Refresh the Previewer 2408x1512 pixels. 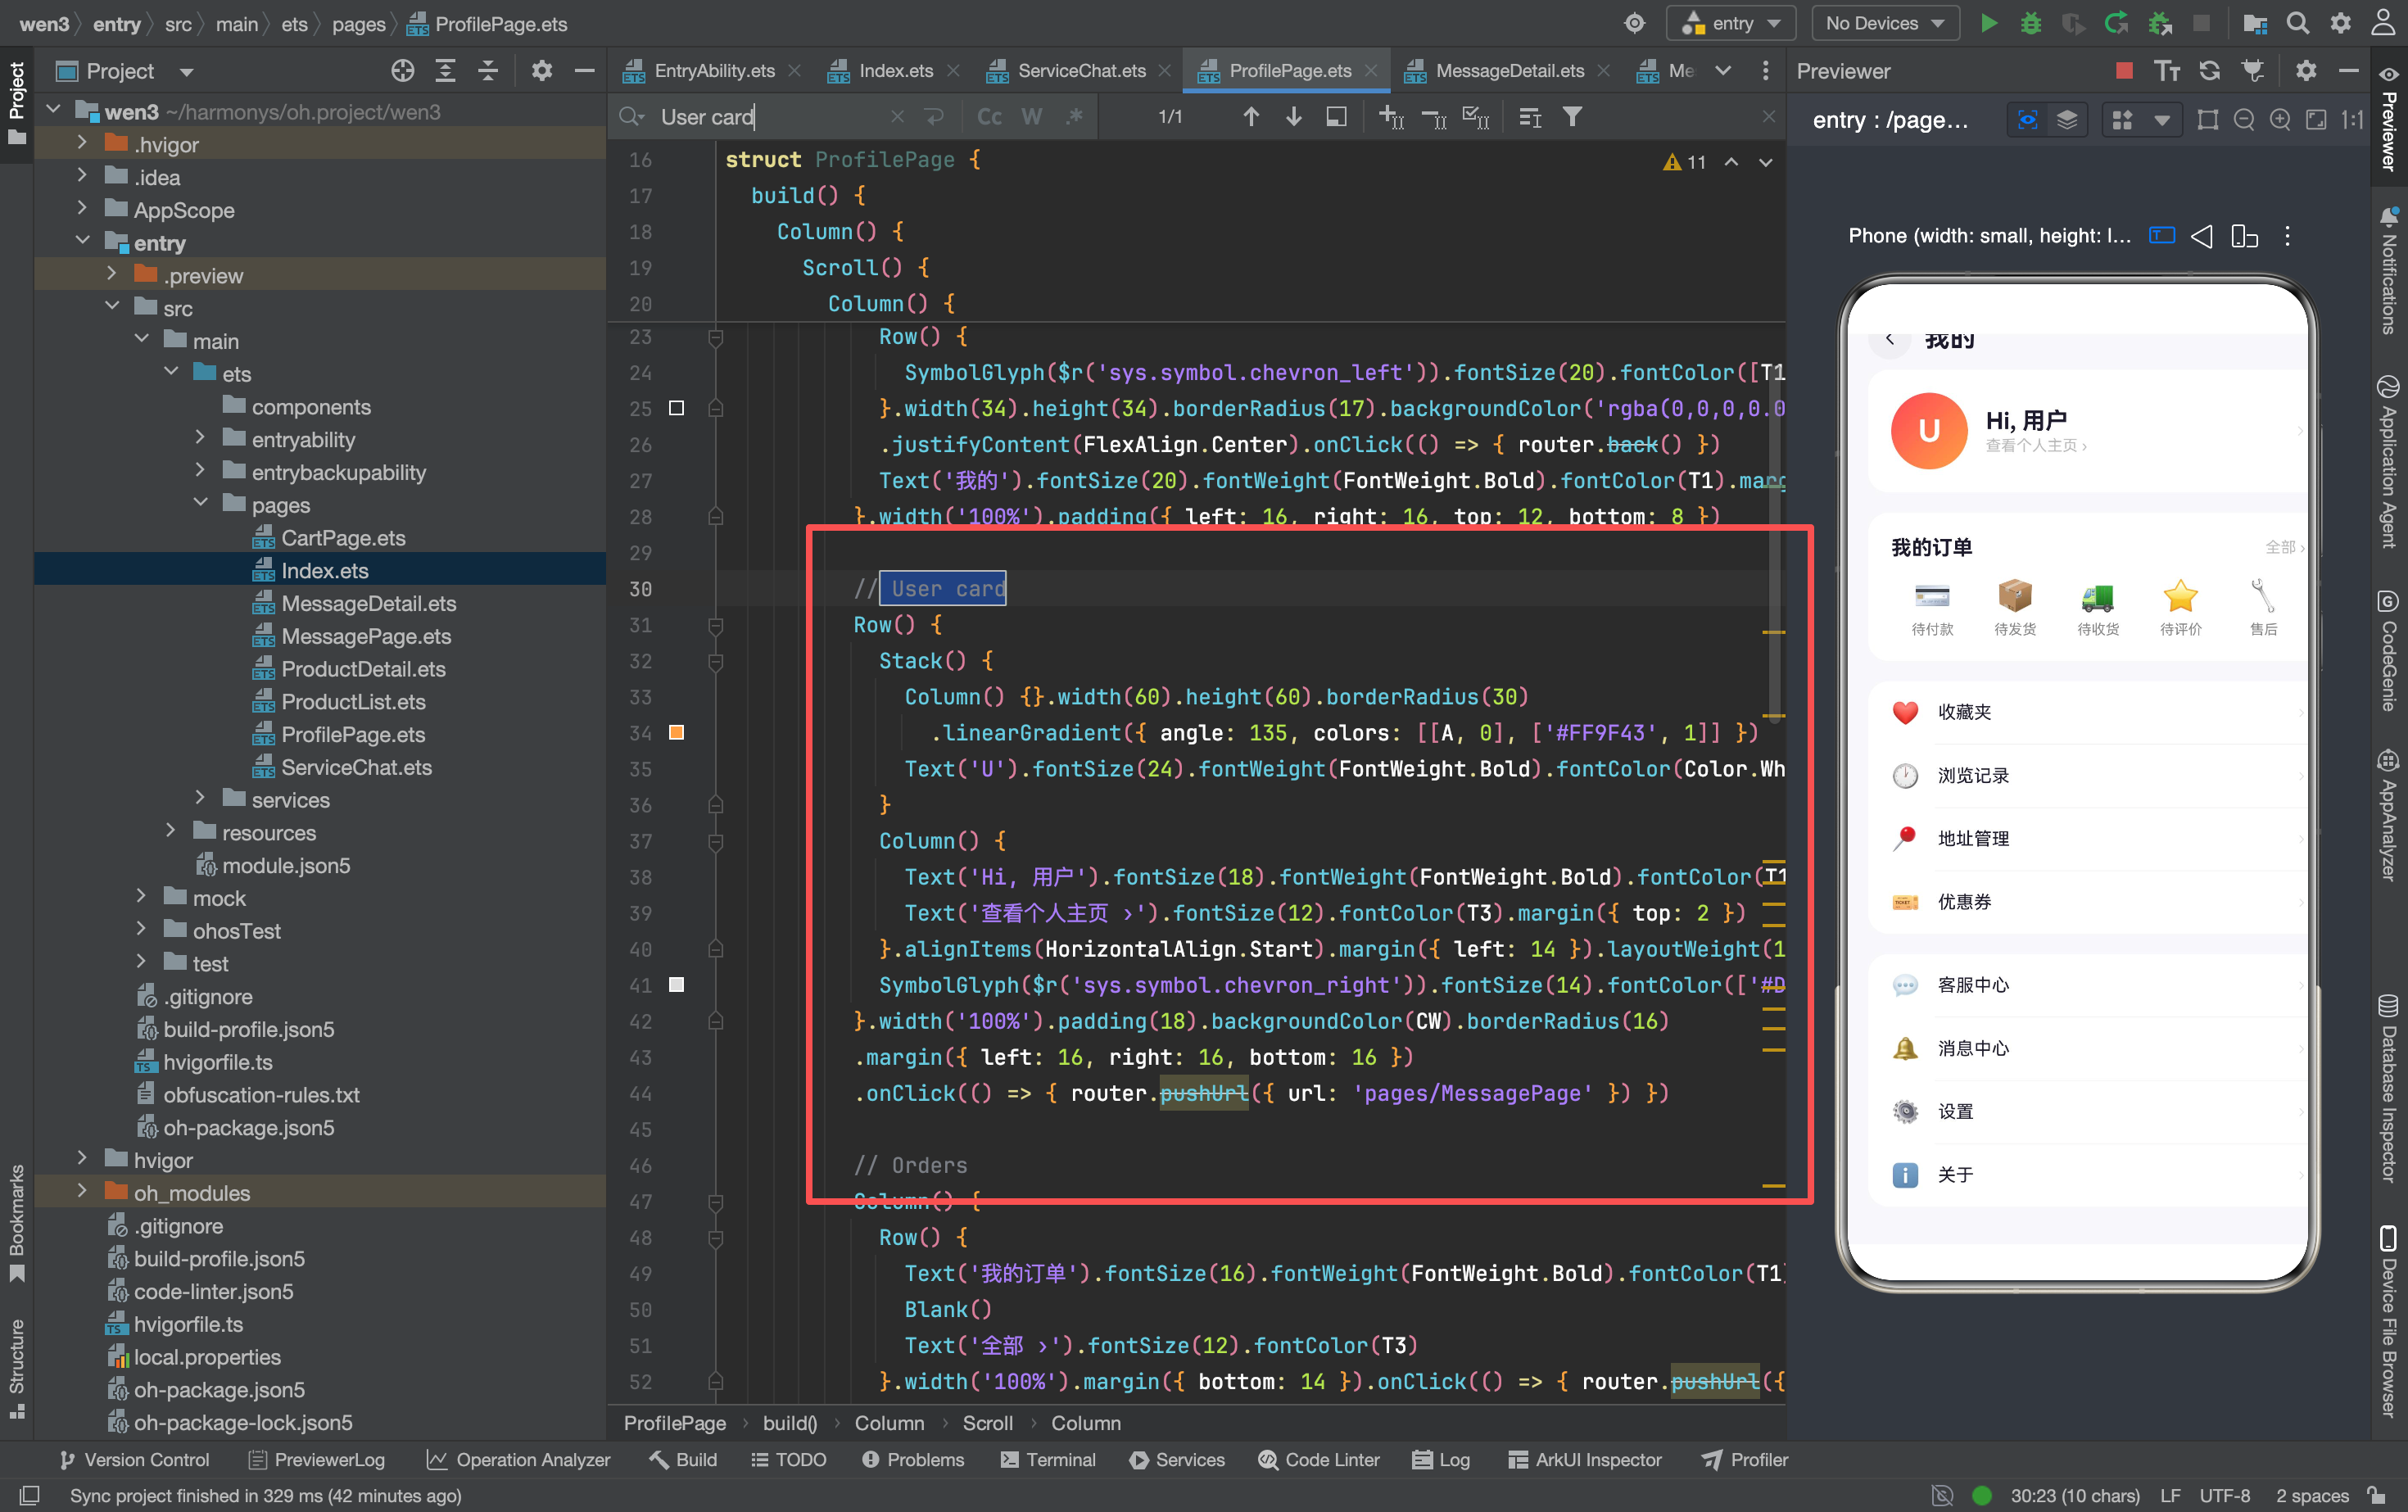pyautogui.click(x=2209, y=70)
